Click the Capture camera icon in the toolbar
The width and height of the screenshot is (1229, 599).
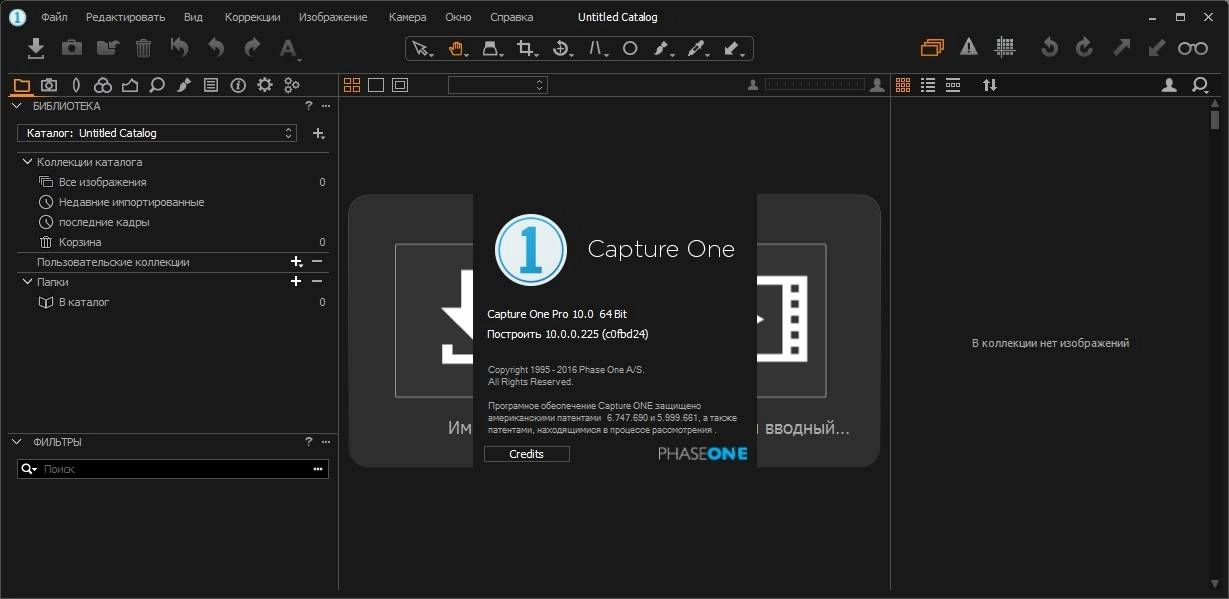click(72, 47)
